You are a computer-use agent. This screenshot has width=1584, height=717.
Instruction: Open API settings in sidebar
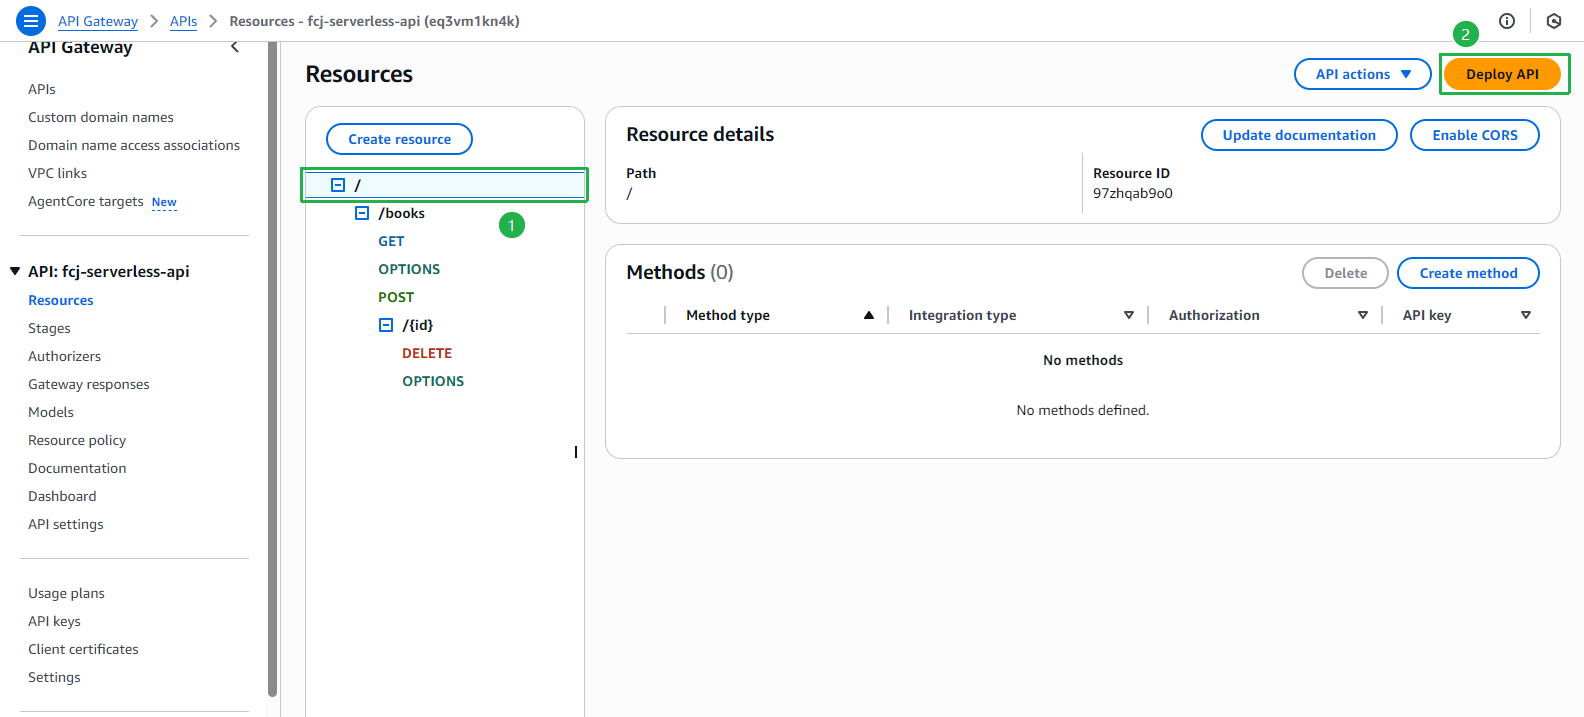pyautogui.click(x=66, y=524)
